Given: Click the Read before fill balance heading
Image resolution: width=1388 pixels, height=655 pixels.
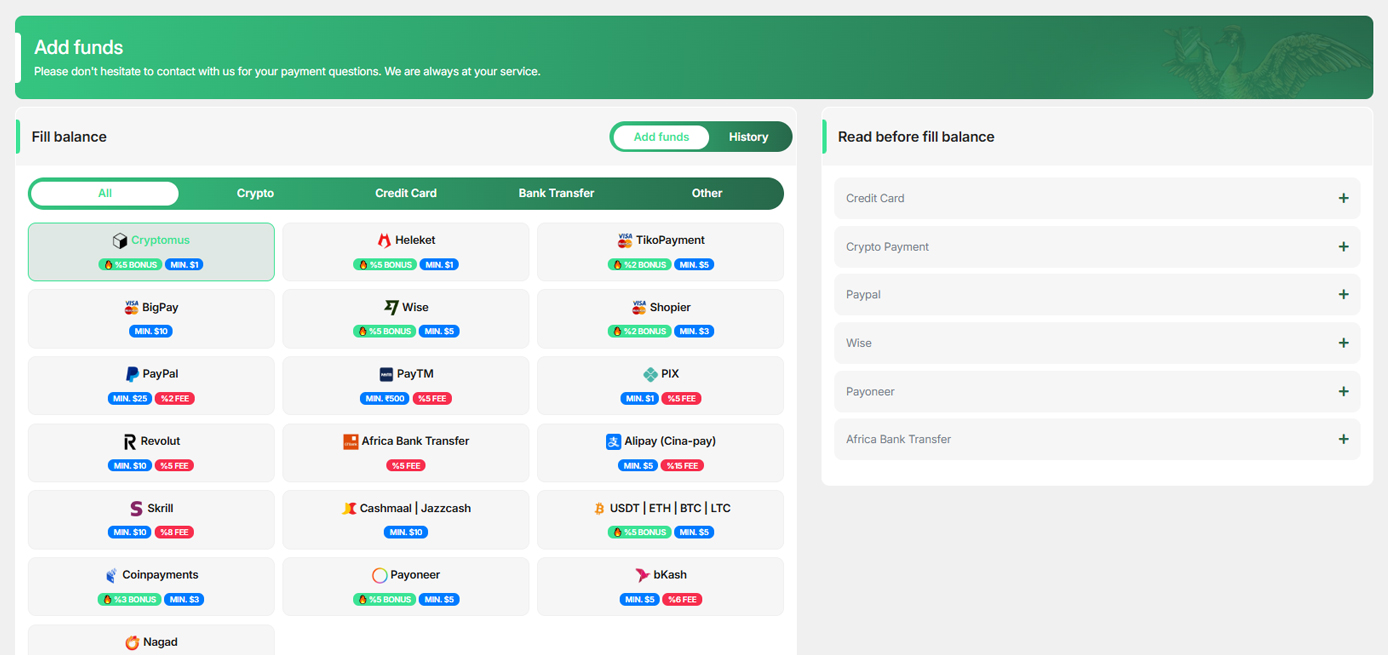Looking at the screenshot, I should (x=916, y=137).
